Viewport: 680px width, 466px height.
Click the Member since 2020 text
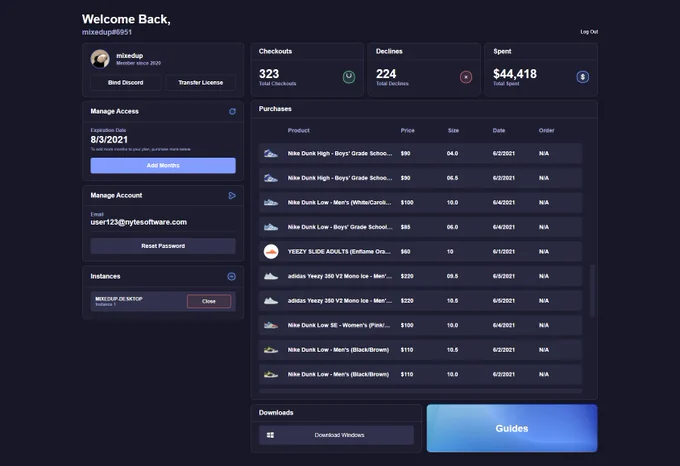138,63
